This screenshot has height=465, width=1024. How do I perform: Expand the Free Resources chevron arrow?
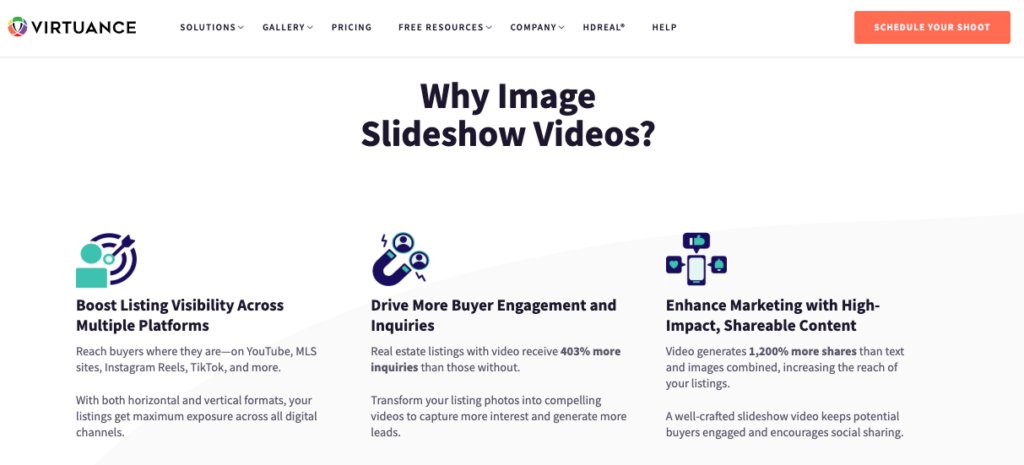click(x=489, y=27)
